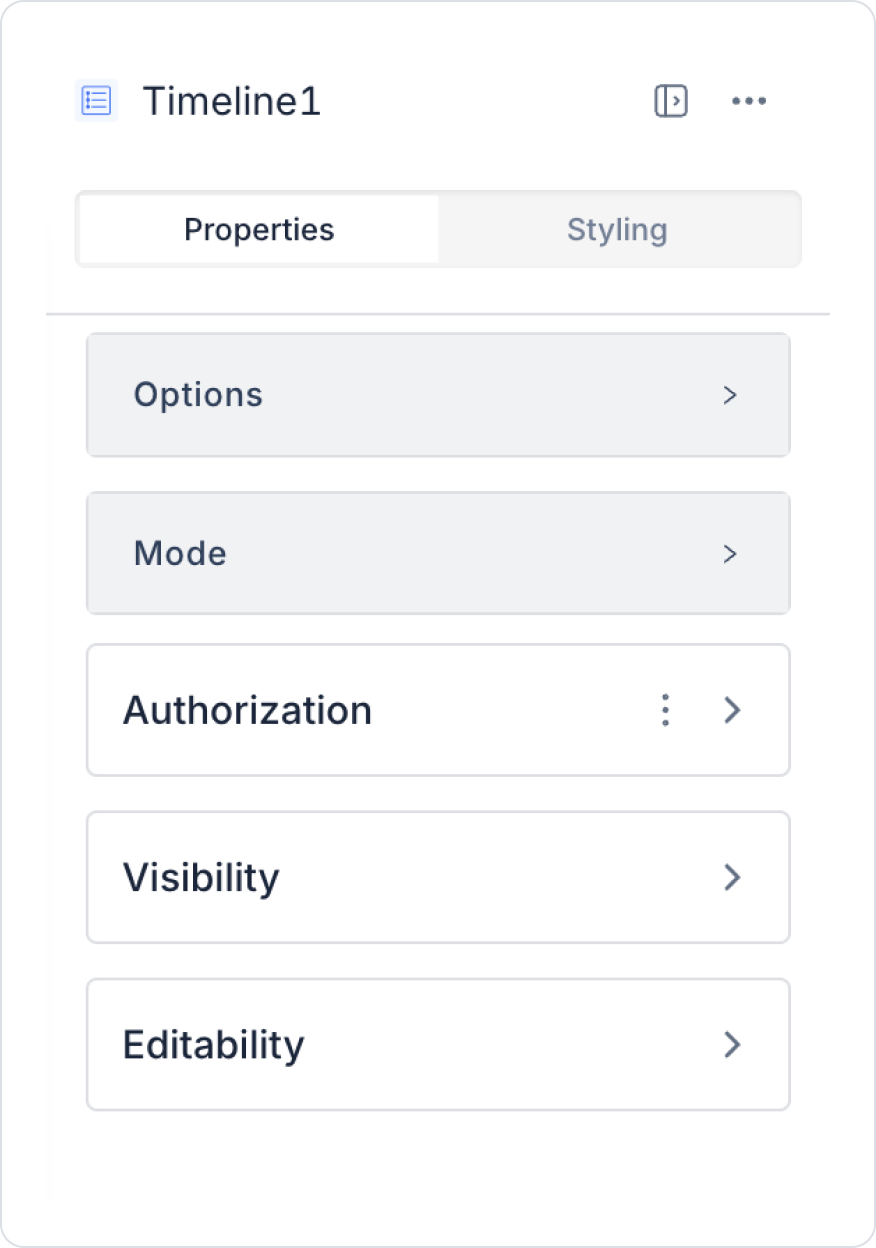Open the Authorization vertical dots menu

pyautogui.click(x=665, y=711)
